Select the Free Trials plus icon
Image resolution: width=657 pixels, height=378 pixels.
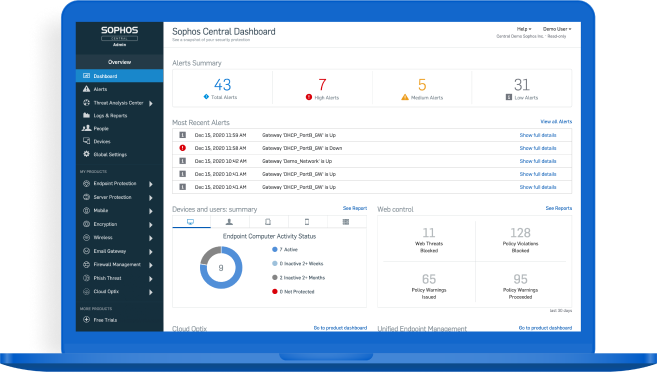(86, 319)
